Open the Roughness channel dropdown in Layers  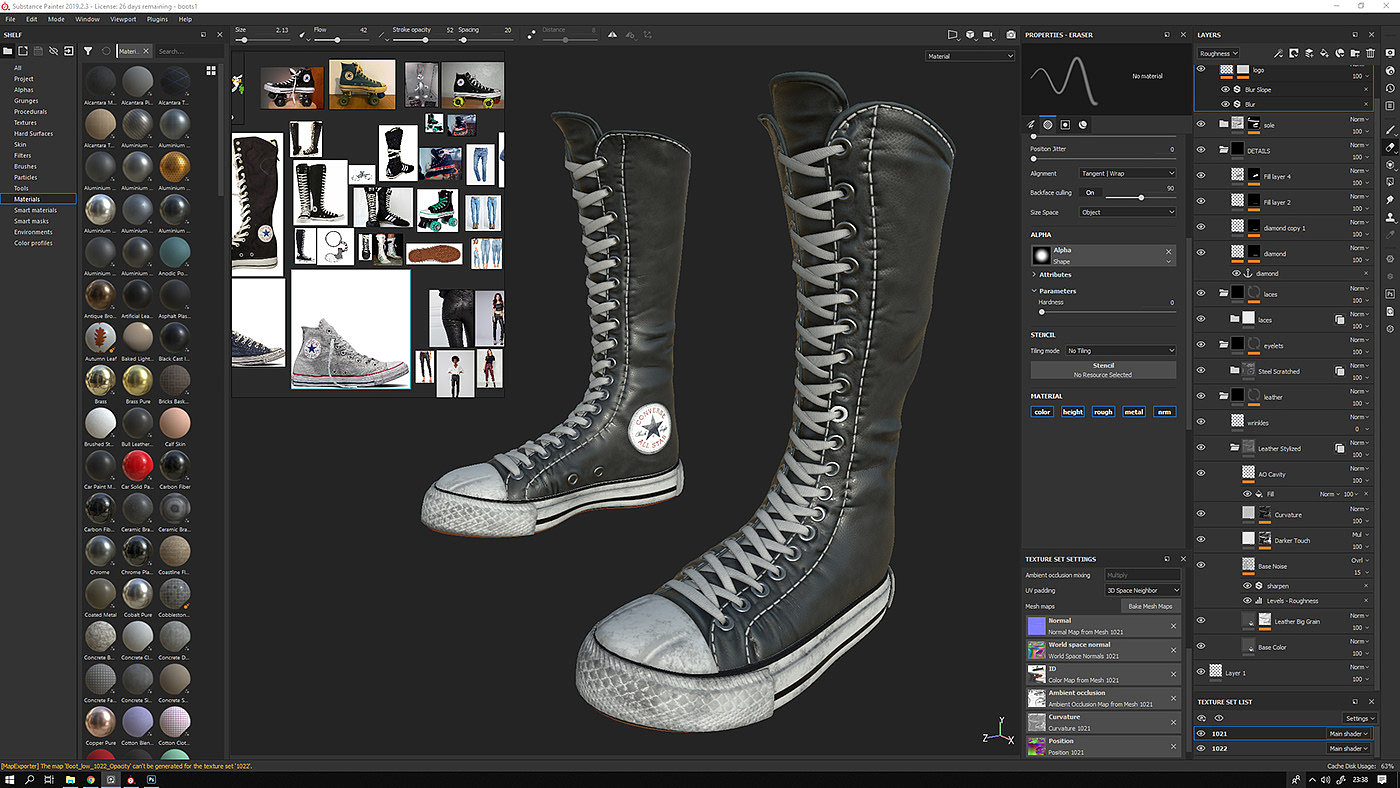[1218, 54]
